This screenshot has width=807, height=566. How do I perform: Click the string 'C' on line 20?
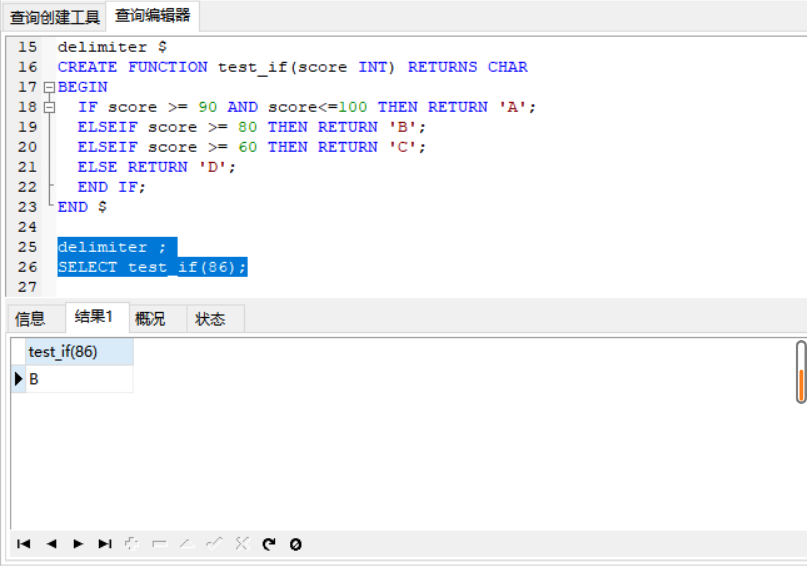point(402,147)
